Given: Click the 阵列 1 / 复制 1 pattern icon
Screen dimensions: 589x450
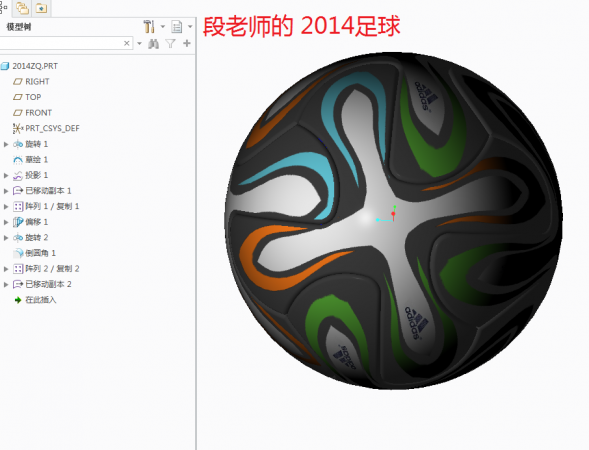Looking at the screenshot, I should click(18, 207).
